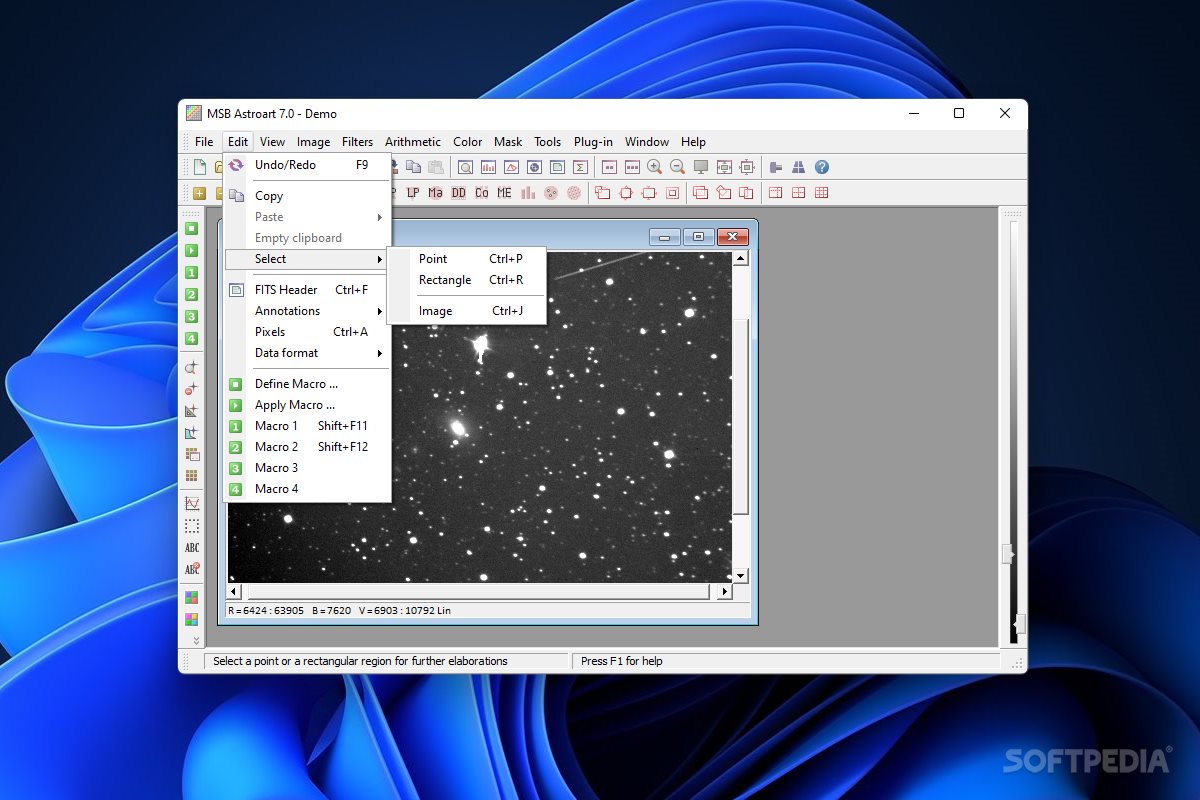Click the LP filter toolbar icon
Image resolution: width=1200 pixels, height=800 pixels.
(x=413, y=193)
